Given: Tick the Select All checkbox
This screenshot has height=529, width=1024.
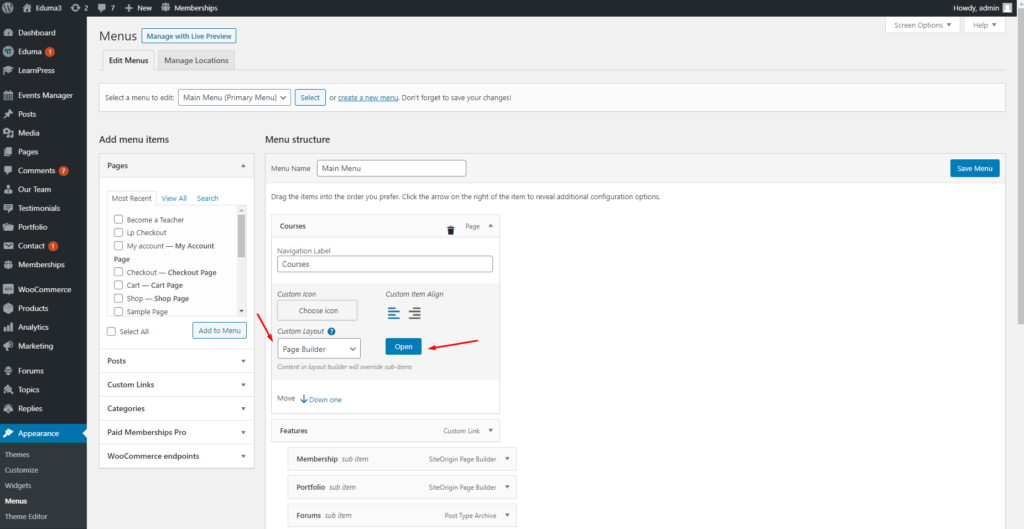Looking at the screenshot, I should coord(112,332).
